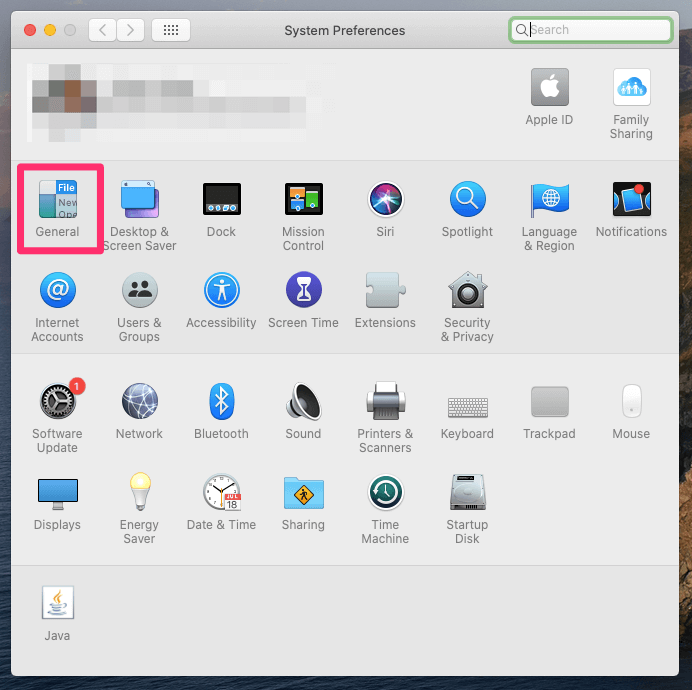This screenshot has width=692, height=690.
Task: Click the back navigation arrow
Action: click(102, 30)
